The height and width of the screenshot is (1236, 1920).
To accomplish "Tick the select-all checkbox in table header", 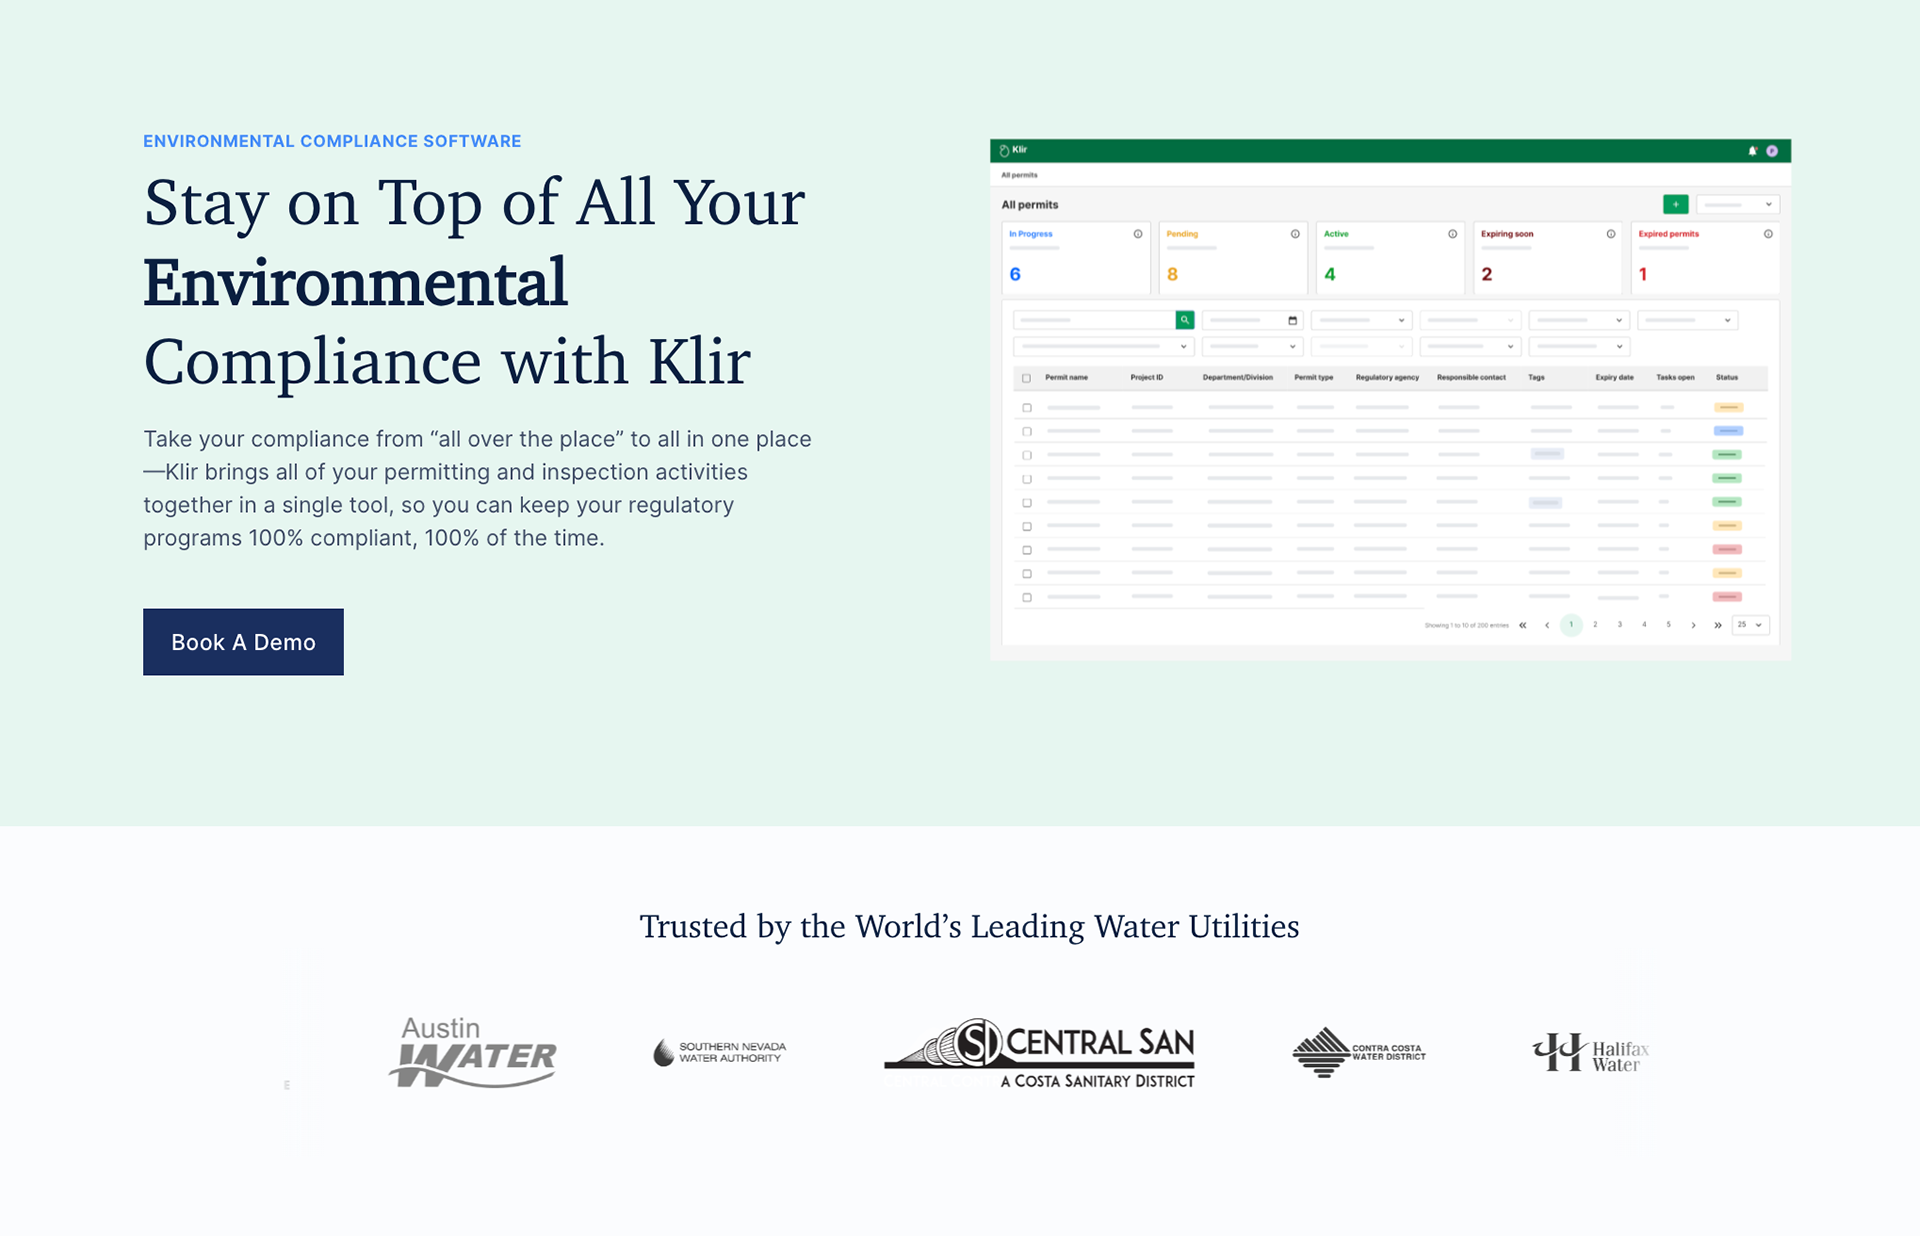I will (x=1026, y=378).
